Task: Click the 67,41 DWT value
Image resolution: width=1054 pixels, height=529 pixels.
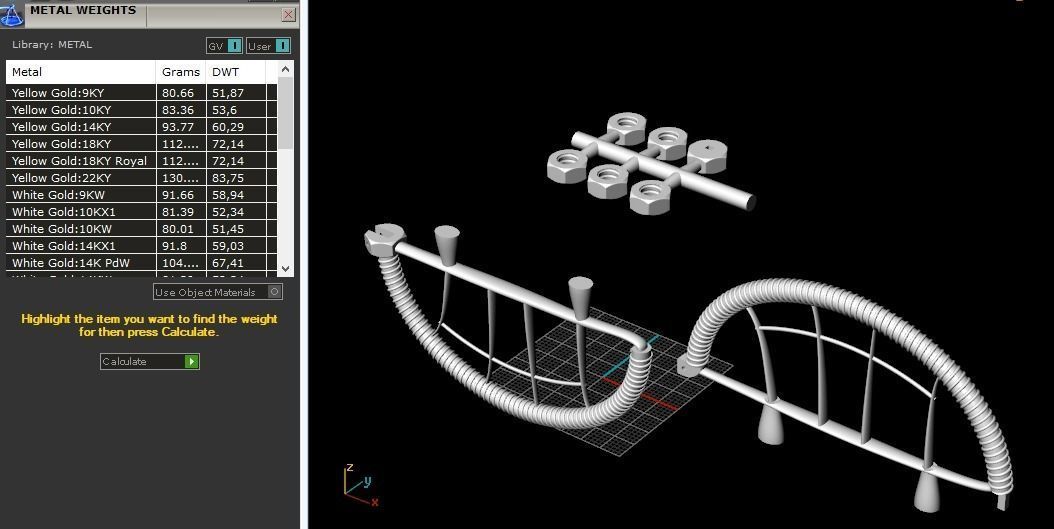Action: click(x=228, y=263)
